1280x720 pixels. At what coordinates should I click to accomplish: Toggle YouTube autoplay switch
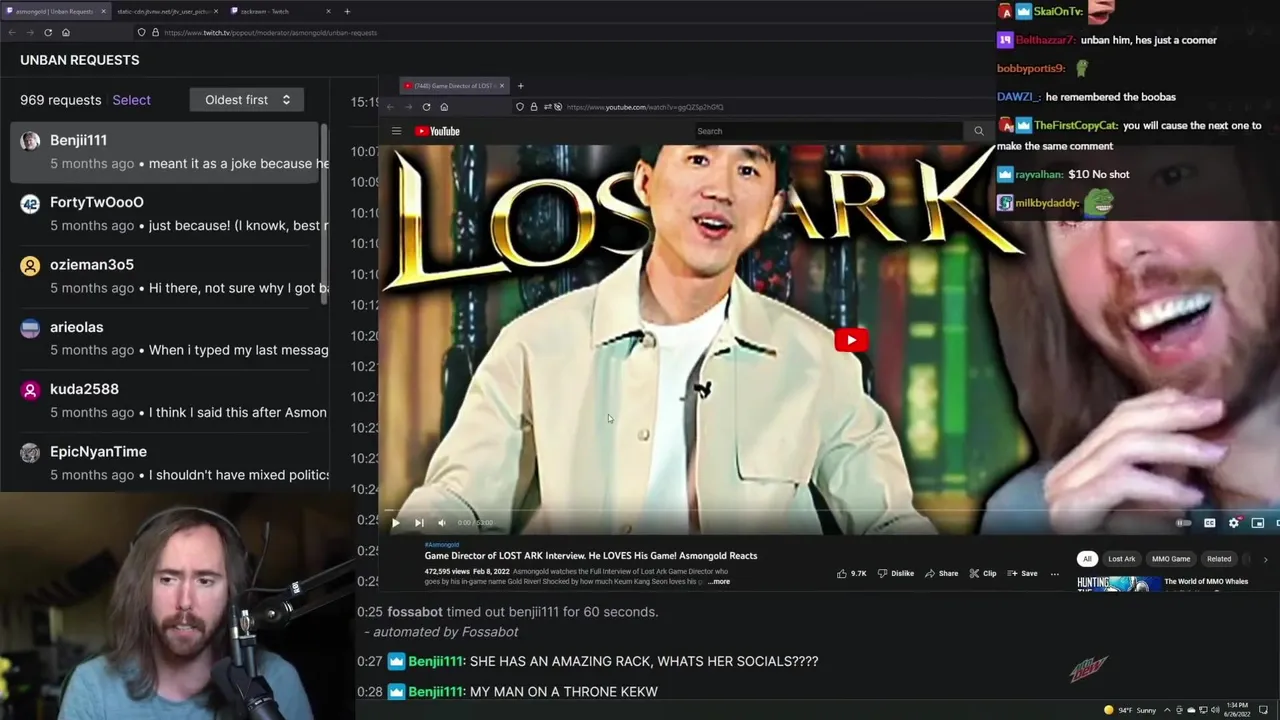1184,523
